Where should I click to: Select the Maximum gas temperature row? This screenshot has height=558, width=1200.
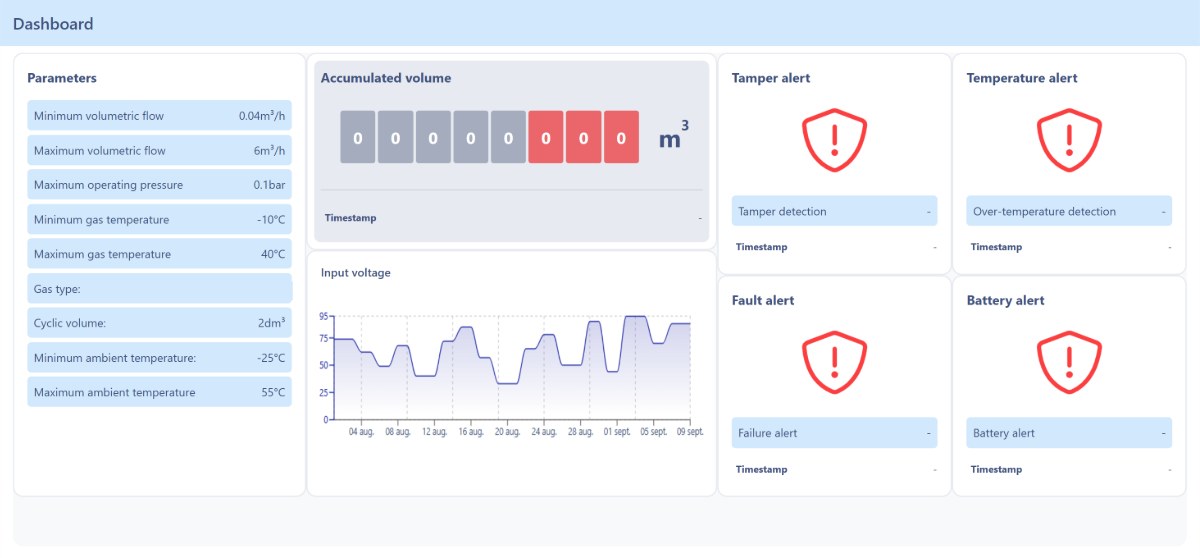coord(159,254)
